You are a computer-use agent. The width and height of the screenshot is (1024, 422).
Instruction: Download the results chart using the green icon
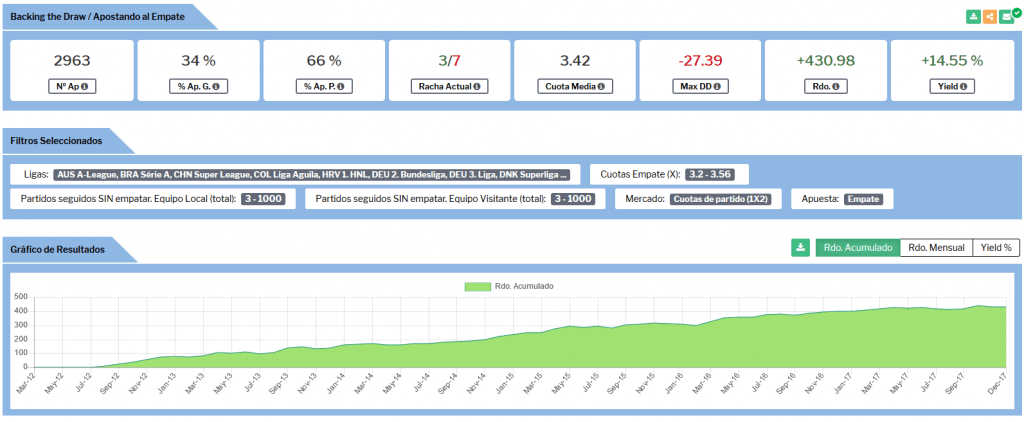(800, 248)
